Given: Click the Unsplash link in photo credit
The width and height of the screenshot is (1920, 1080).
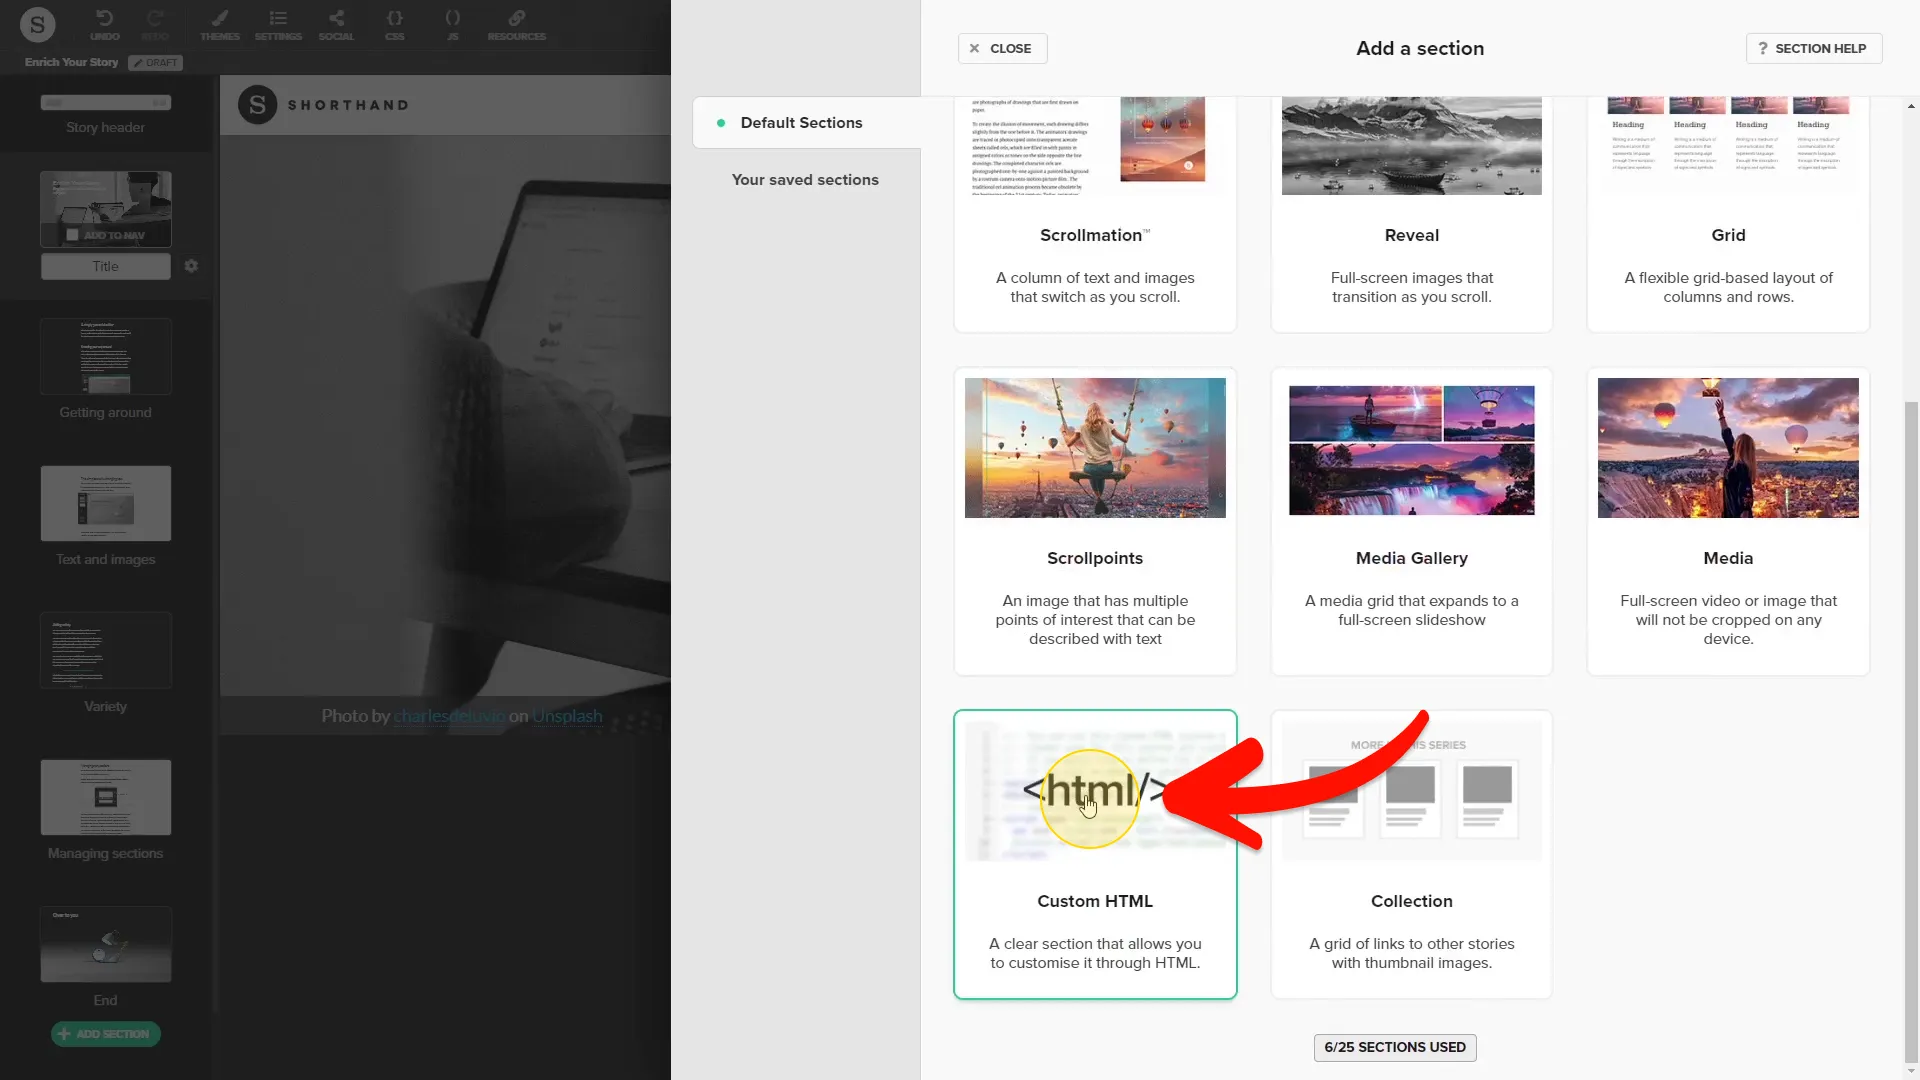Looking at the screenshot, I should [567, 716].
